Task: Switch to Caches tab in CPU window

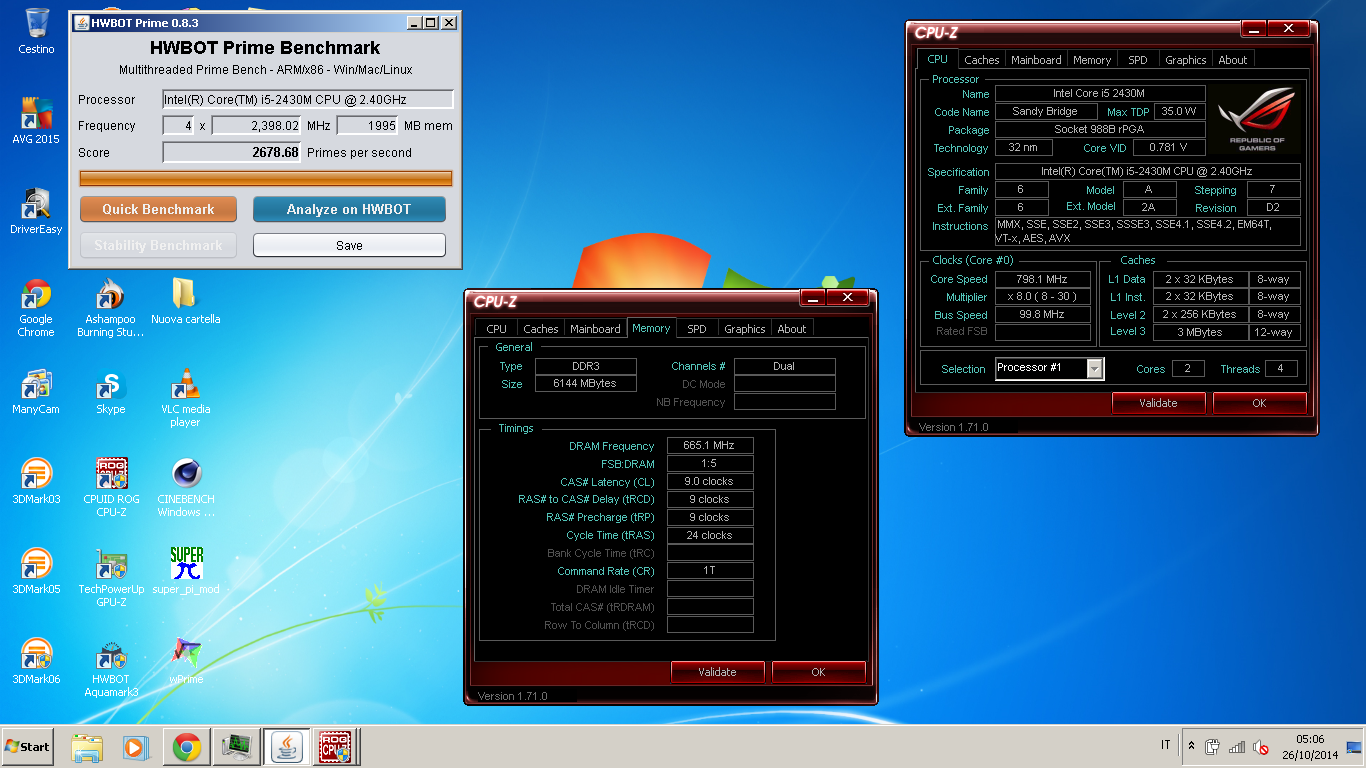Action: tap(981, 60)
